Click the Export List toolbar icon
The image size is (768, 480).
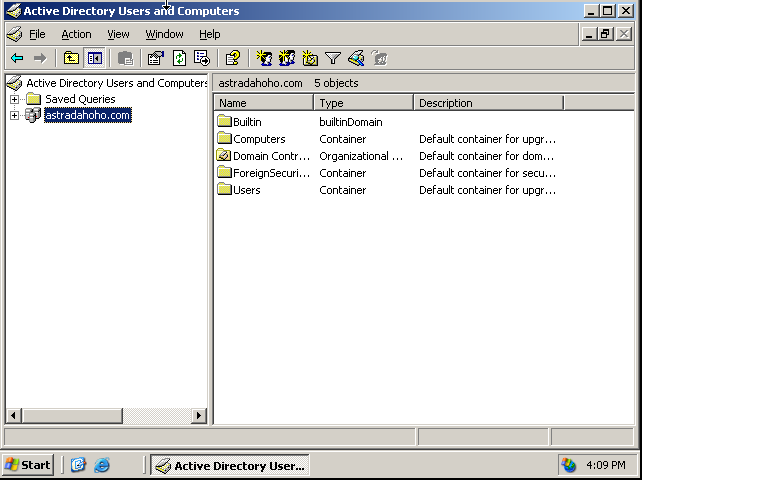tap(202, 59)
